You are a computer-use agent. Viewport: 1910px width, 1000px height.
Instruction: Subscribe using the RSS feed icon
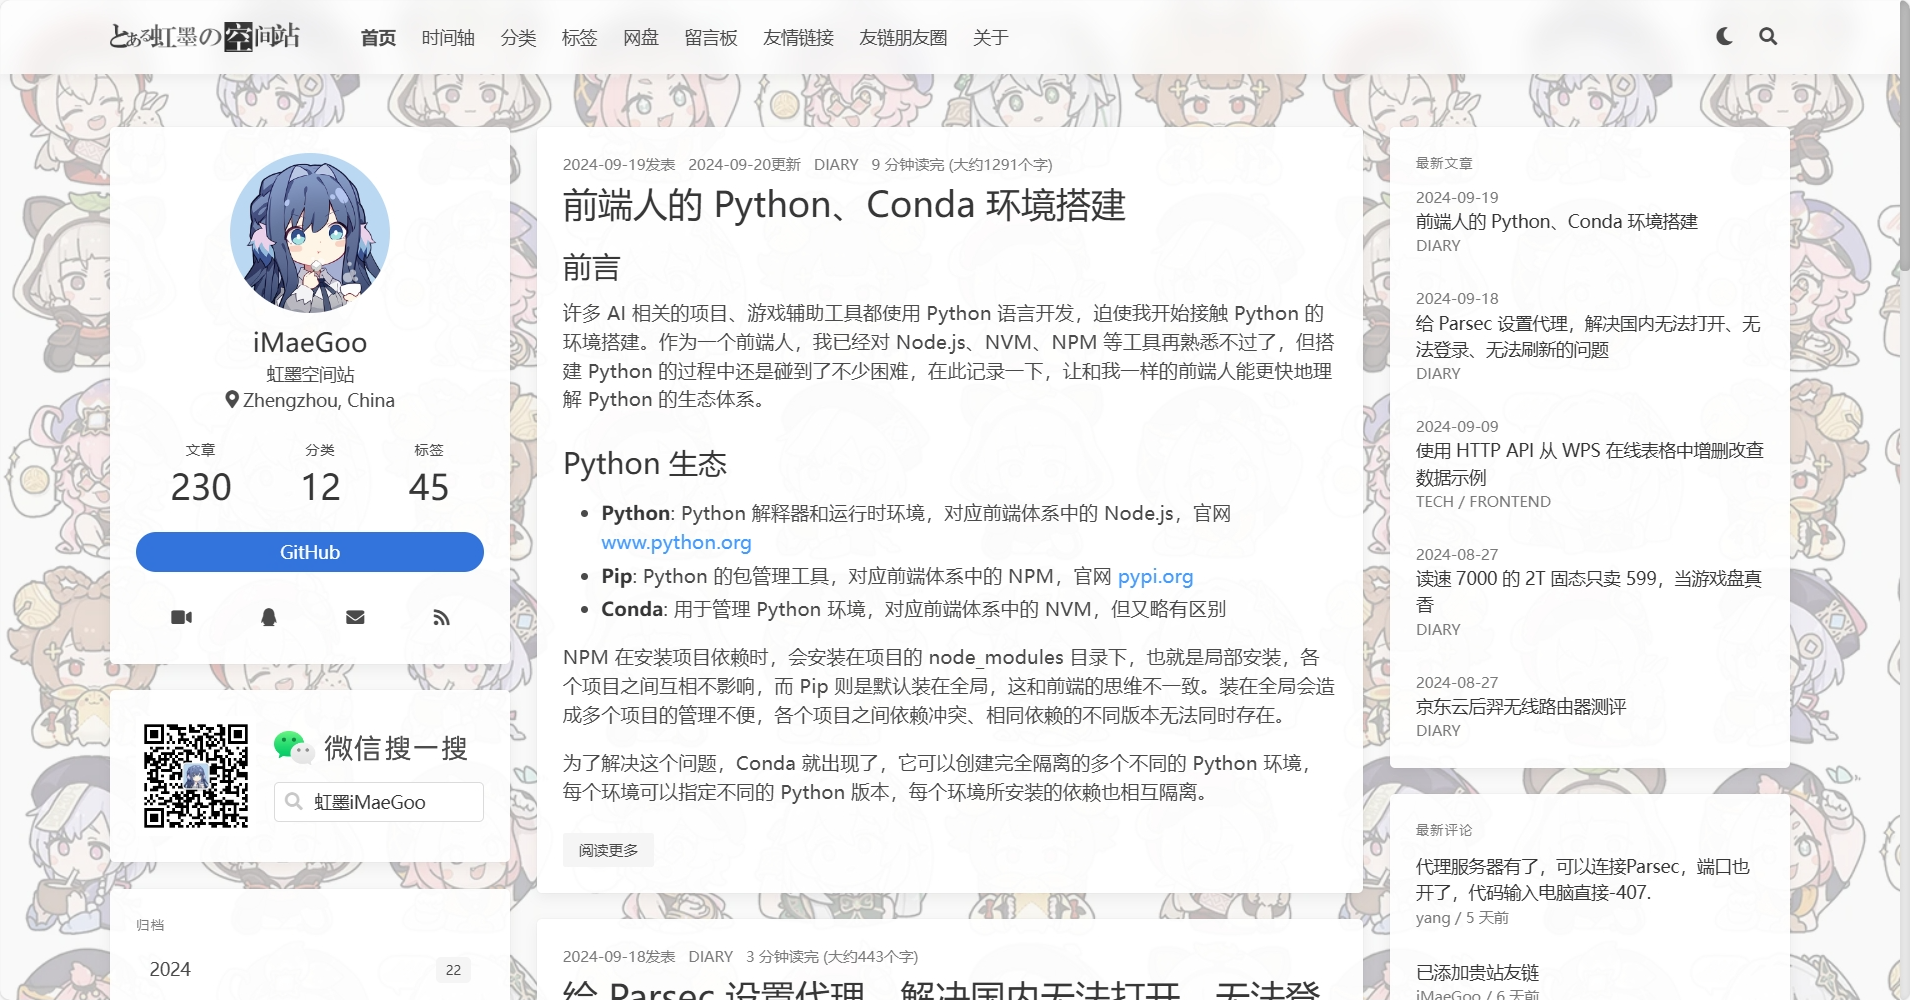click(x=441, y=617)
